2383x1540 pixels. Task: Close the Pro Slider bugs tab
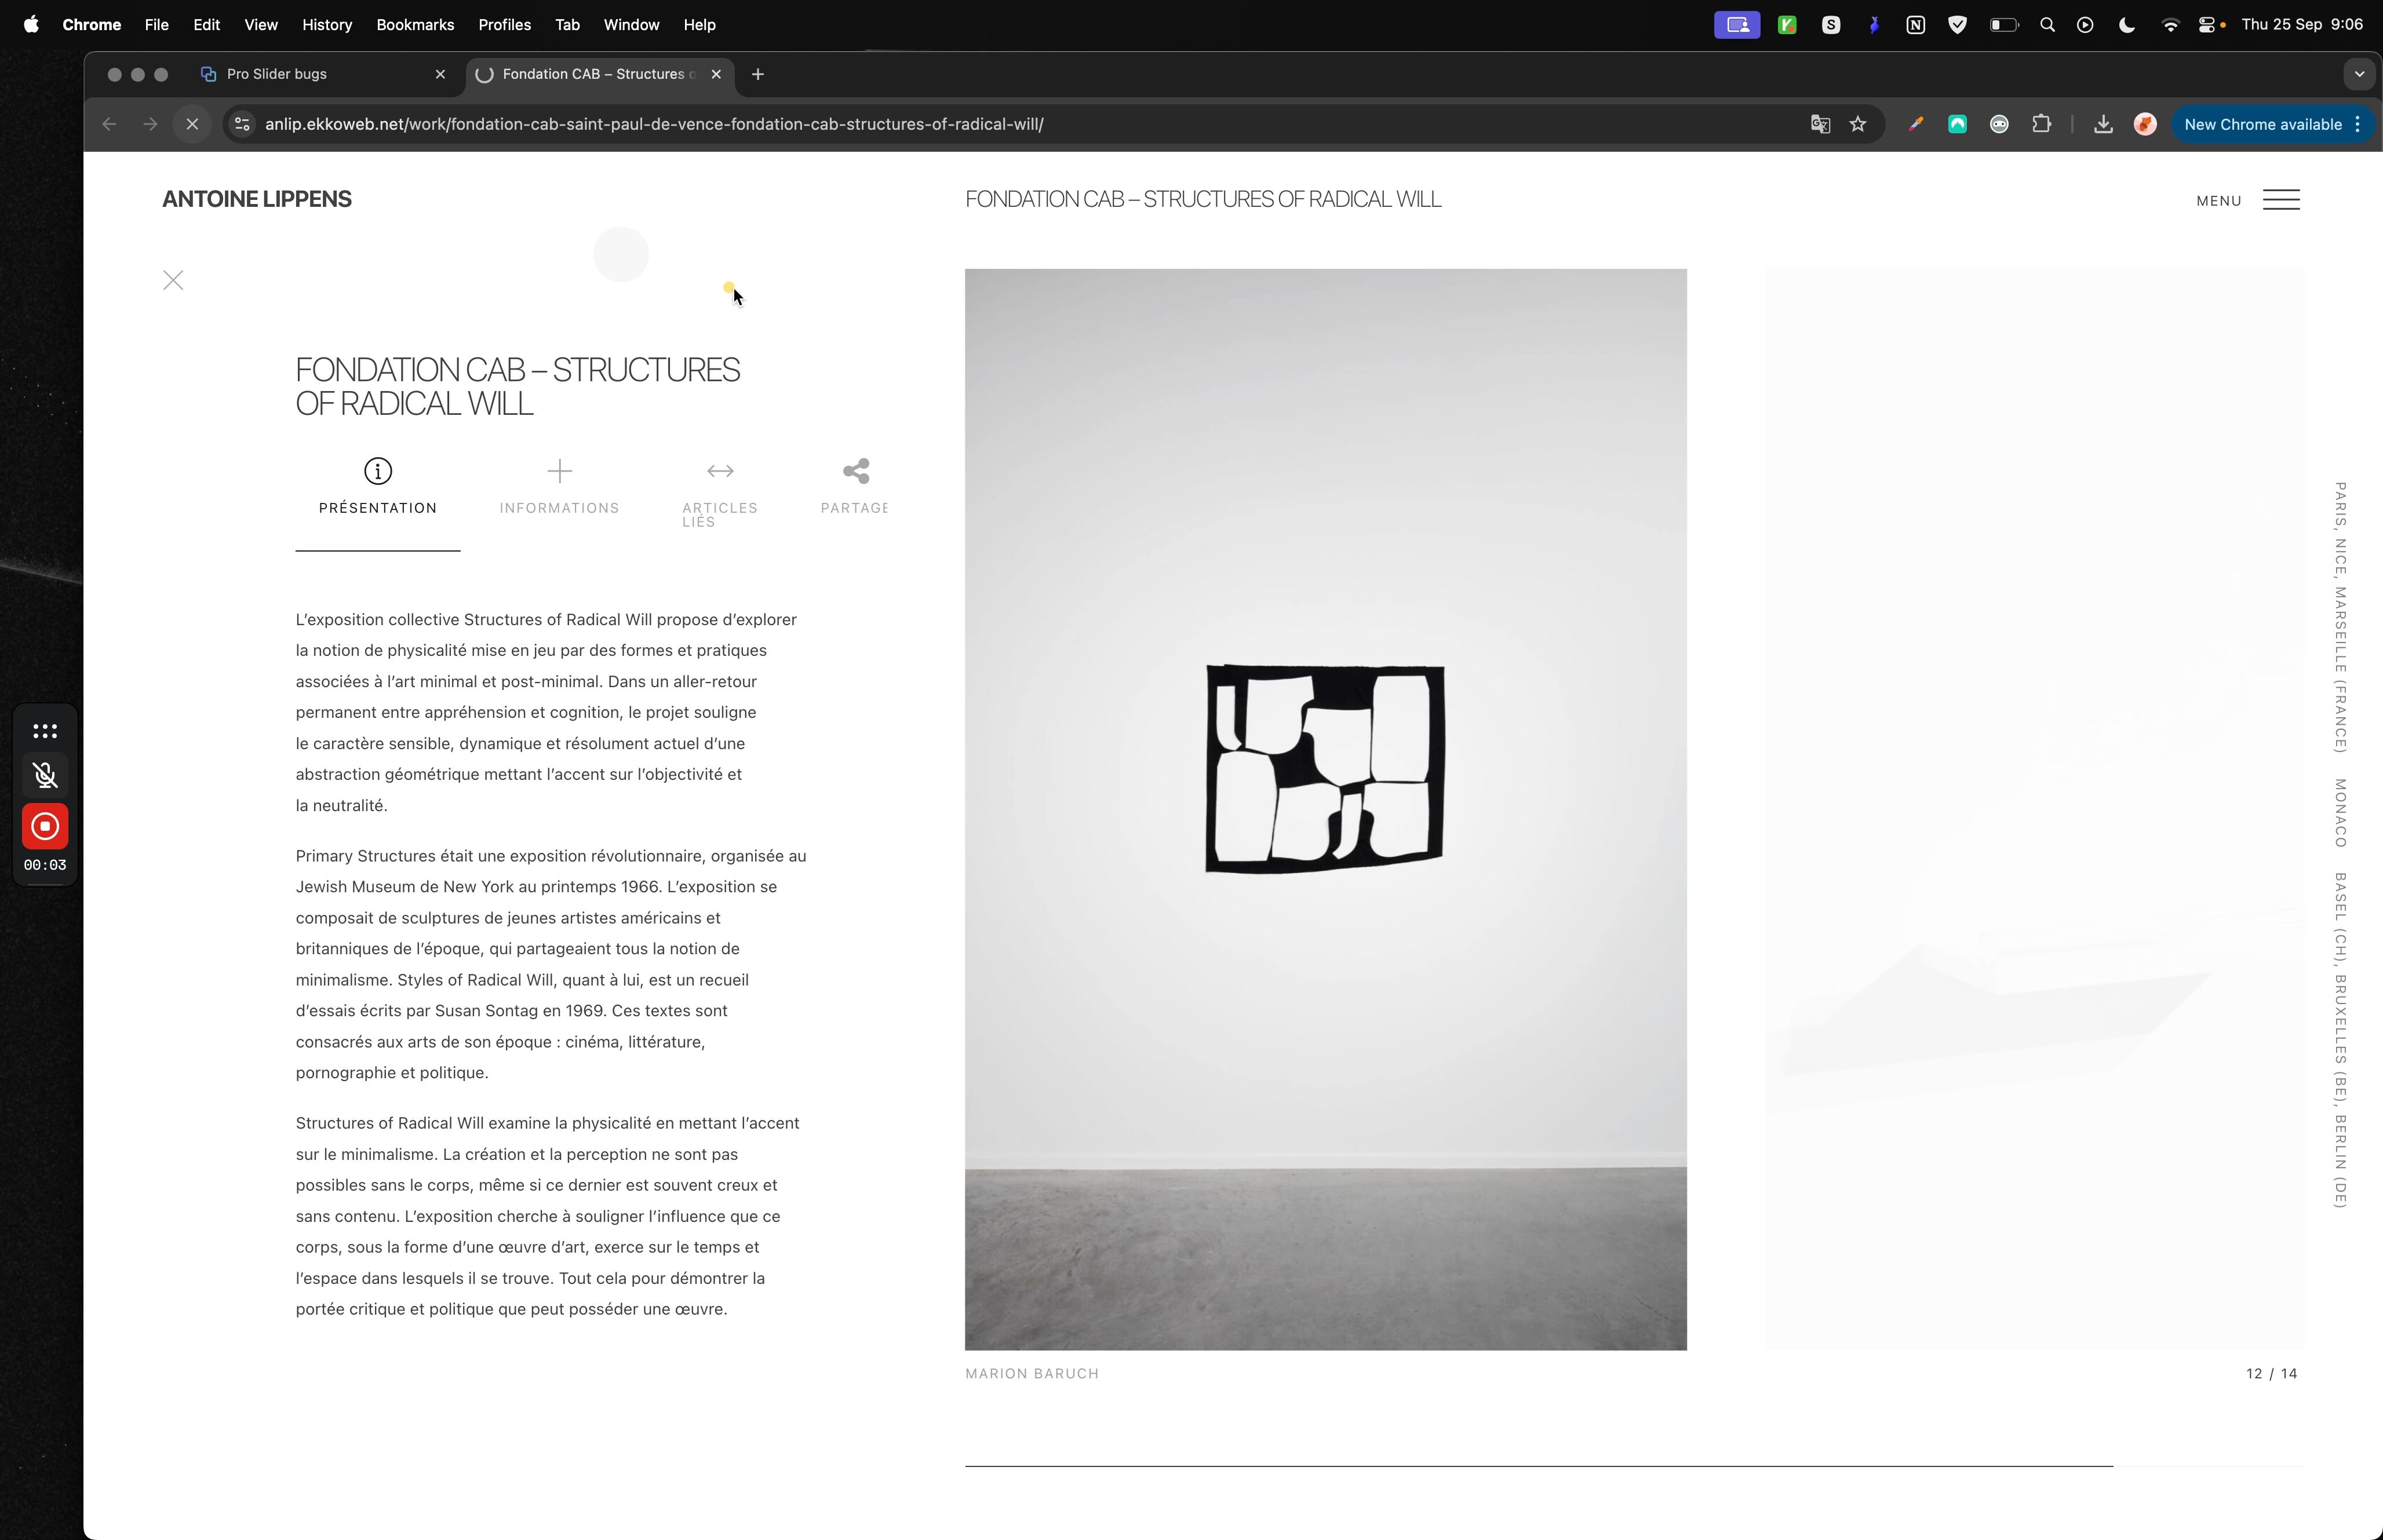(x=440, y=74)
